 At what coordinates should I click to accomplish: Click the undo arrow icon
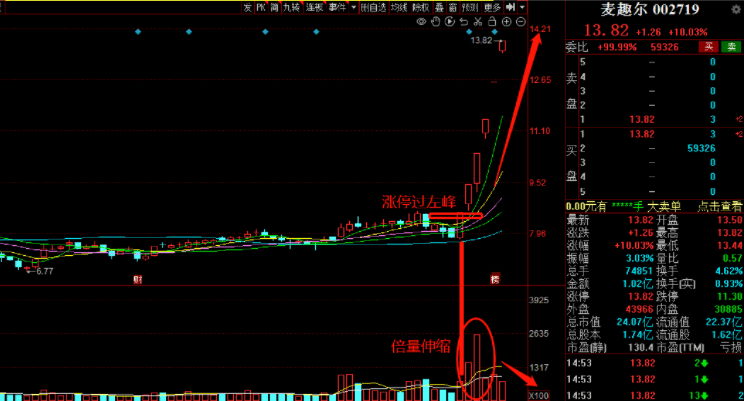(x=464, y=21)
